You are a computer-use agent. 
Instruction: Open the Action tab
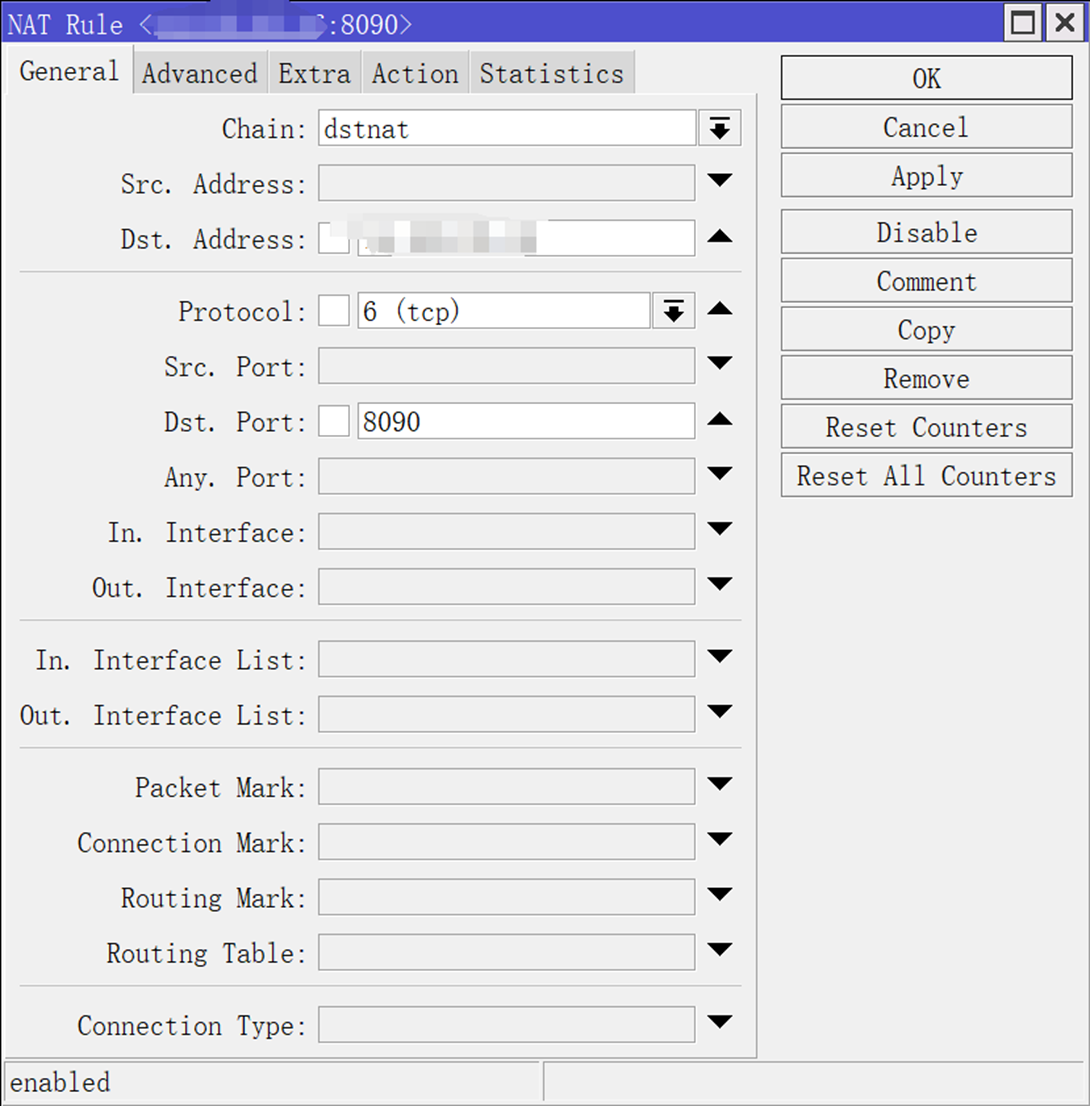[x=415, y=74]
